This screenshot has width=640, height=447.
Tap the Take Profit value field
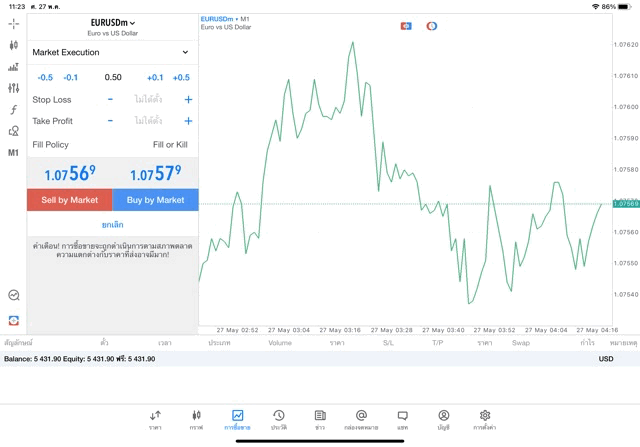(149, 121)
